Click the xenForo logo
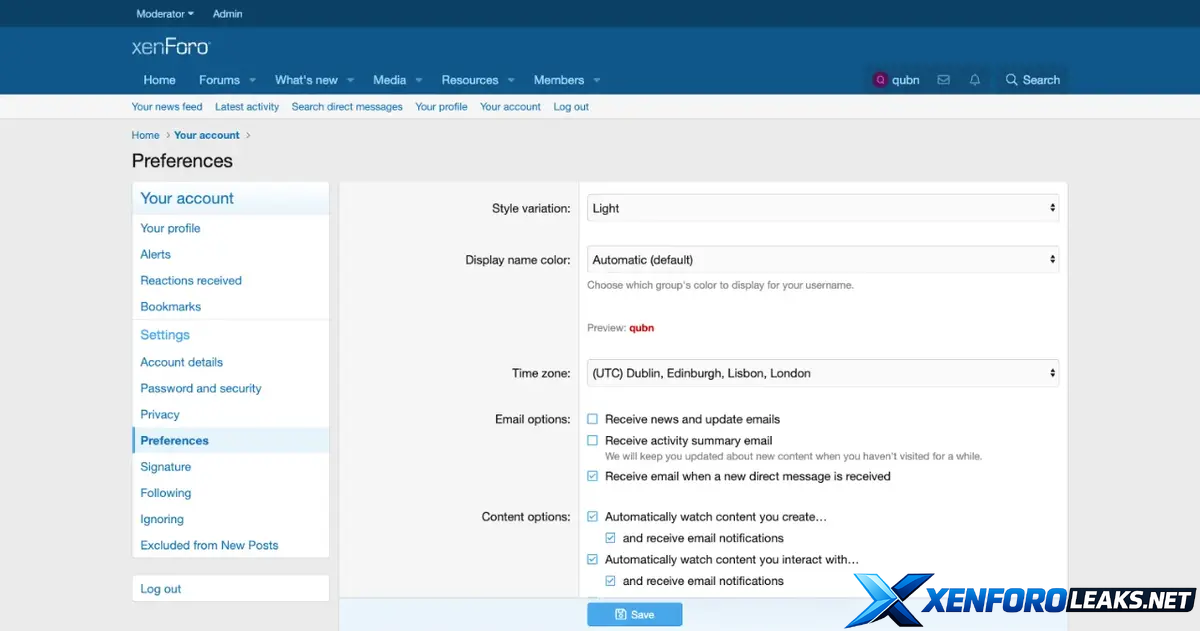Screen dimensions: 1200x631 [171, 47]
